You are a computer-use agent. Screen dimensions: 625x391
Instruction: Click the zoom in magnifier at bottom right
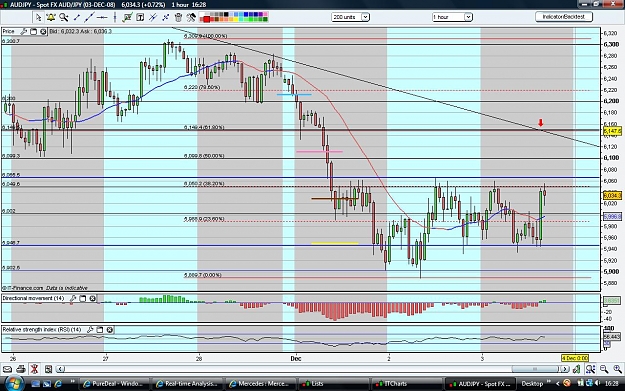pyautogui.click(x=617, y=369)
